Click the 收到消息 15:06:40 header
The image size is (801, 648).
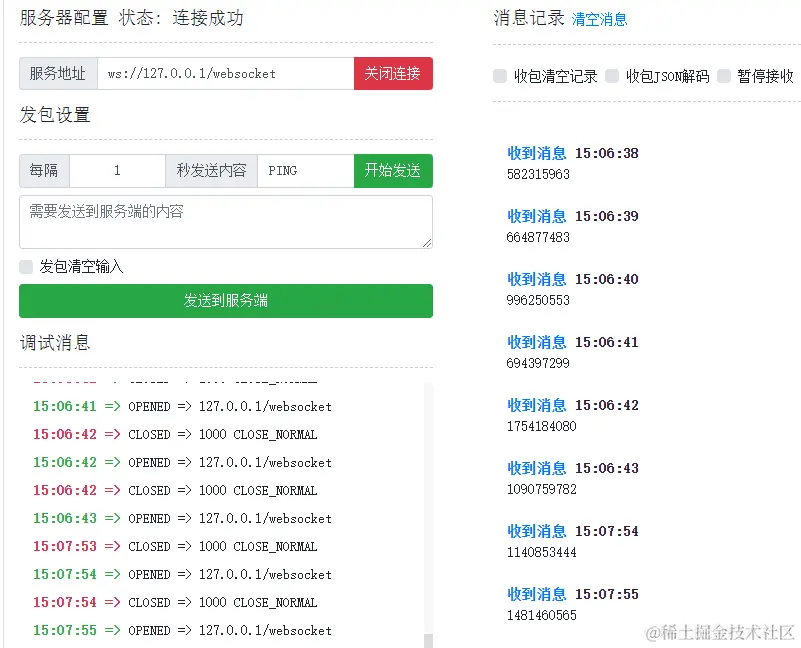pyautogui.click(x=573, y=279)
